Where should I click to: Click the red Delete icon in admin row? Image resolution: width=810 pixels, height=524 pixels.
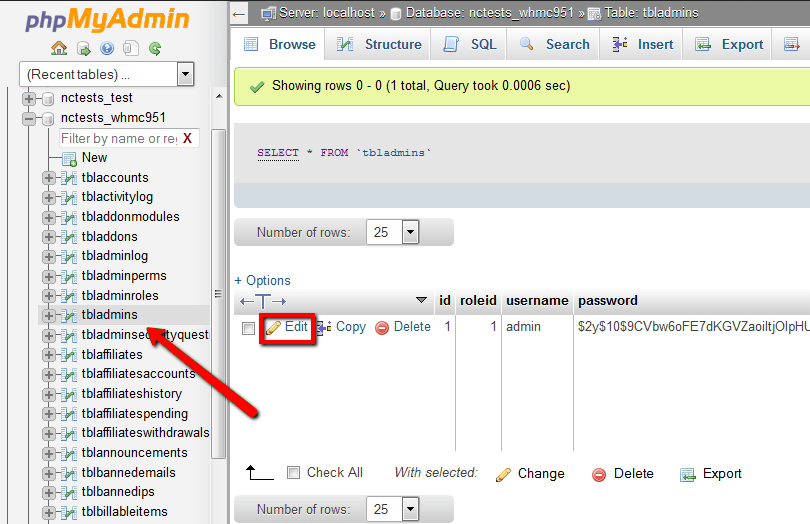382,327
